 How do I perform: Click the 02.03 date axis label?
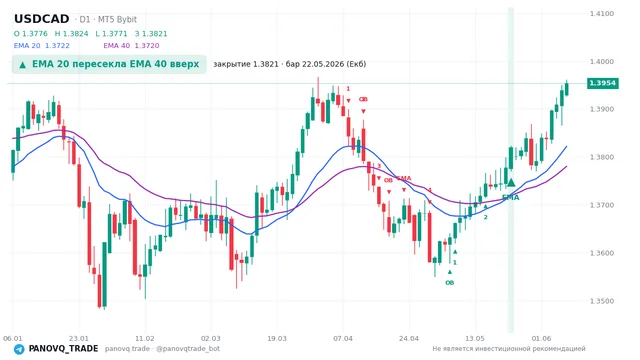[211, 338]
